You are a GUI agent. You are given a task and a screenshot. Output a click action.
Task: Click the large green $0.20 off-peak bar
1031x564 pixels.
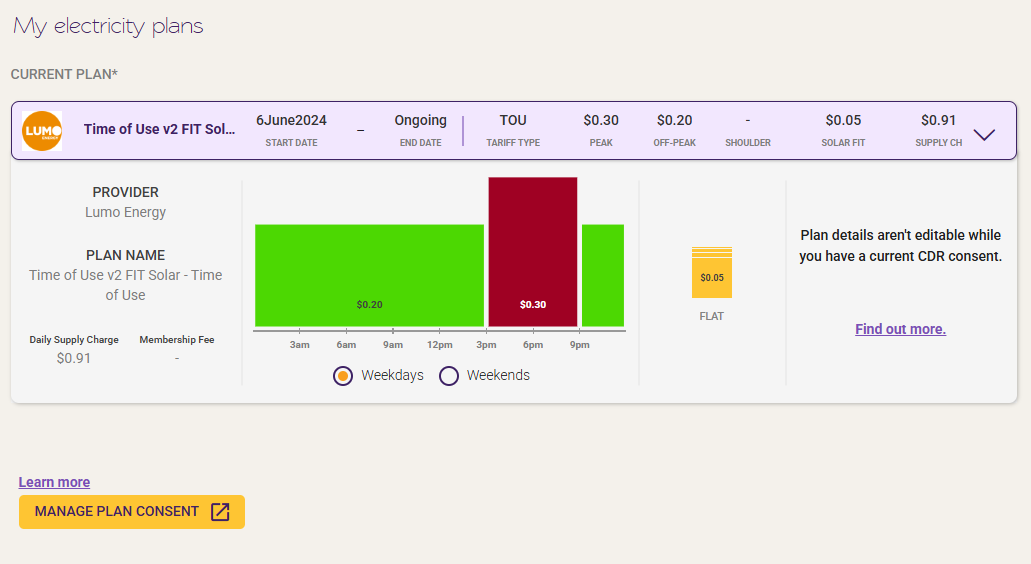coord(370,275)
